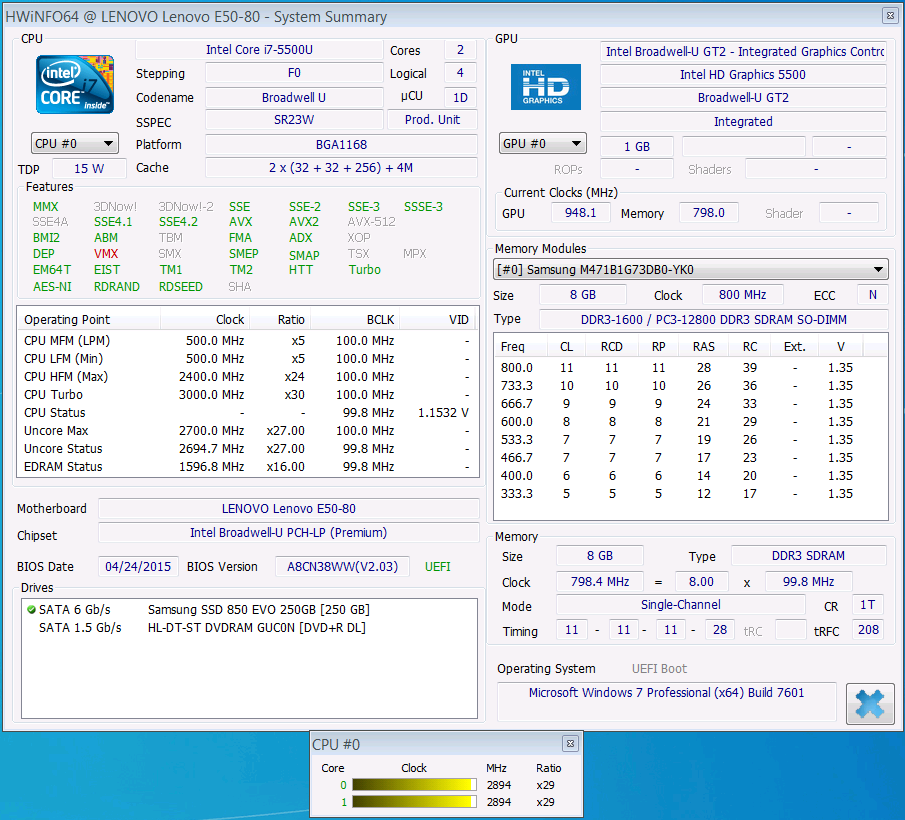Click the BCLK column header
905x820 pixels.
(x=355, y=319)
